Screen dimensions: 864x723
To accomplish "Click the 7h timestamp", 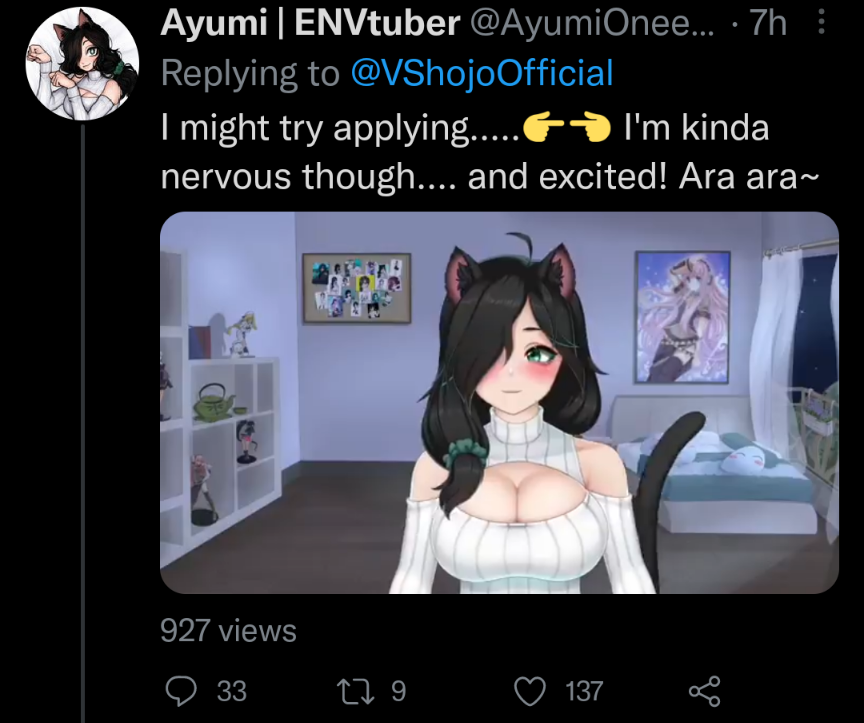I will [x=769, y=23].
